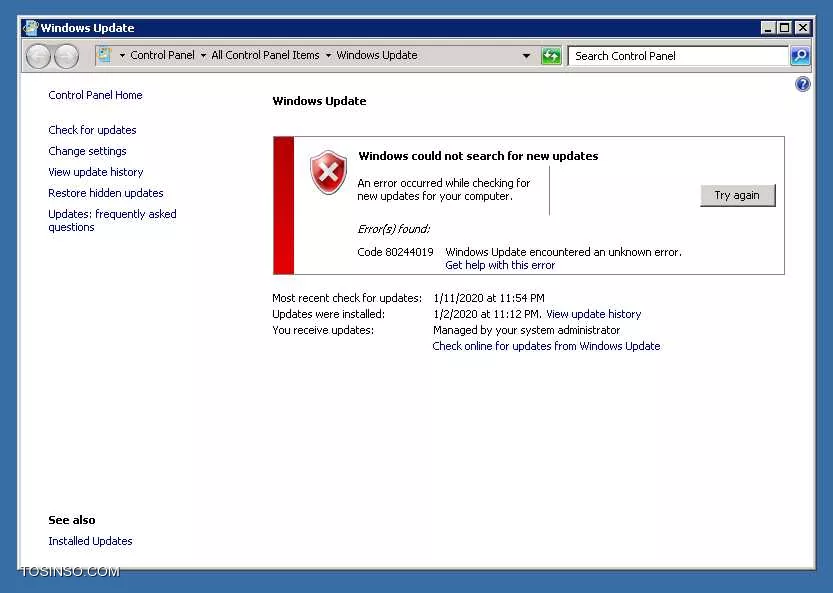Open View update history in sidebar
This screenshot has width=833, height=593.
click(96, 172)
